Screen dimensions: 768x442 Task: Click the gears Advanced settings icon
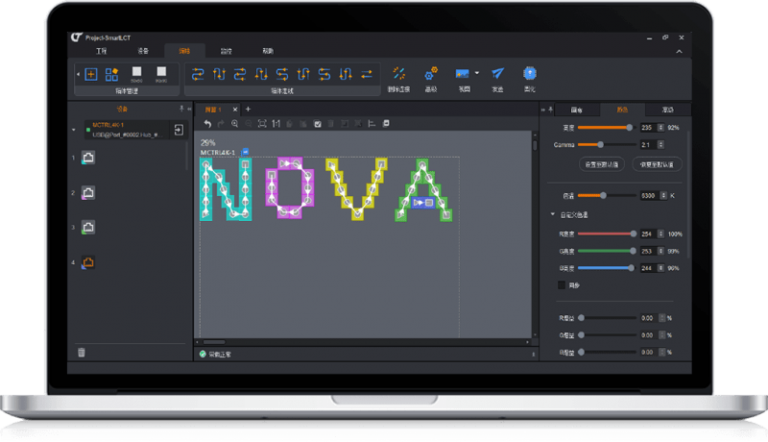(431, 73)
